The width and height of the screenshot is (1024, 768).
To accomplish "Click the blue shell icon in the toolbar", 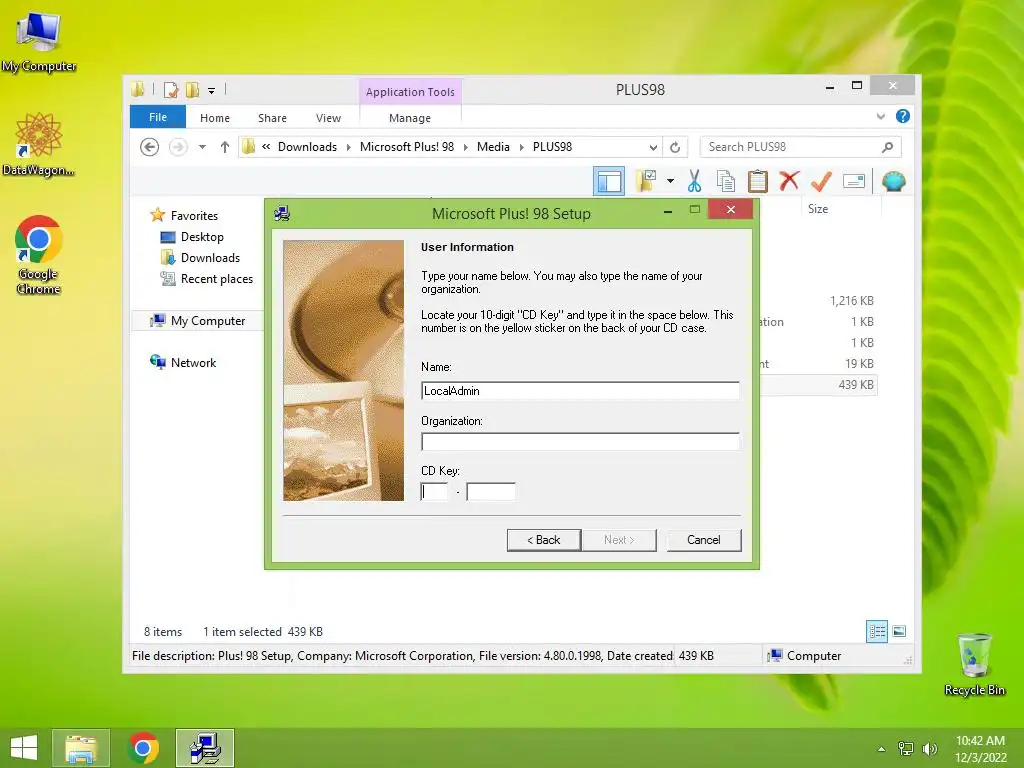I will coord(893,181).
